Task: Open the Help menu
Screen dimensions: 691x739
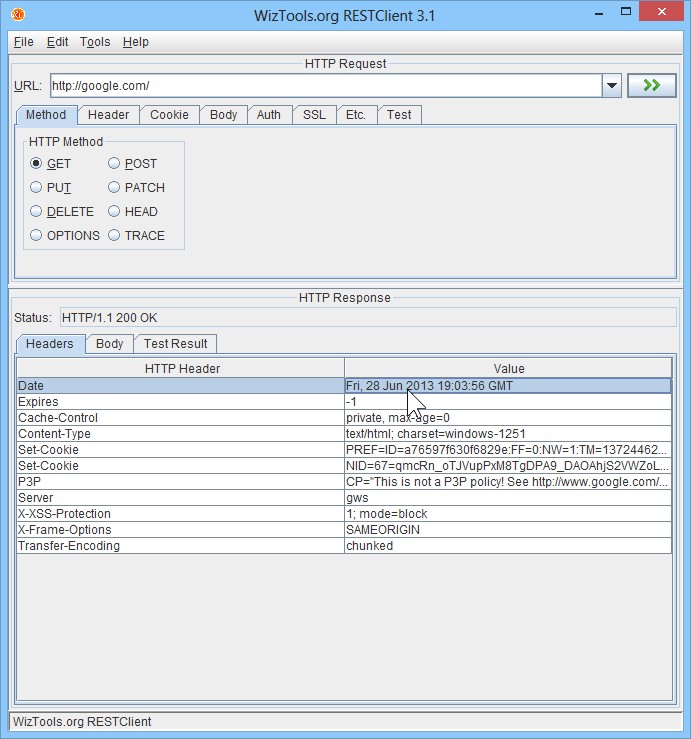Action: 136,42
